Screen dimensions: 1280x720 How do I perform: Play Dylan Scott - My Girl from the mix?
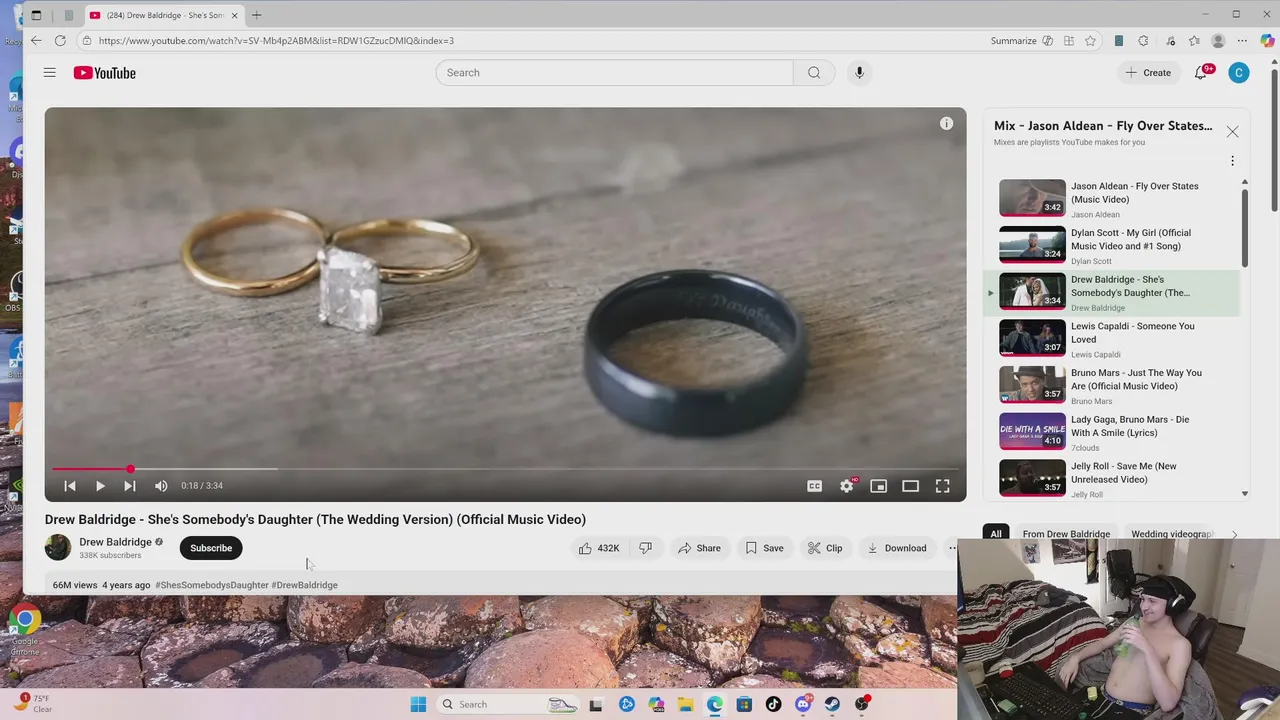(x=1111, y=245)
